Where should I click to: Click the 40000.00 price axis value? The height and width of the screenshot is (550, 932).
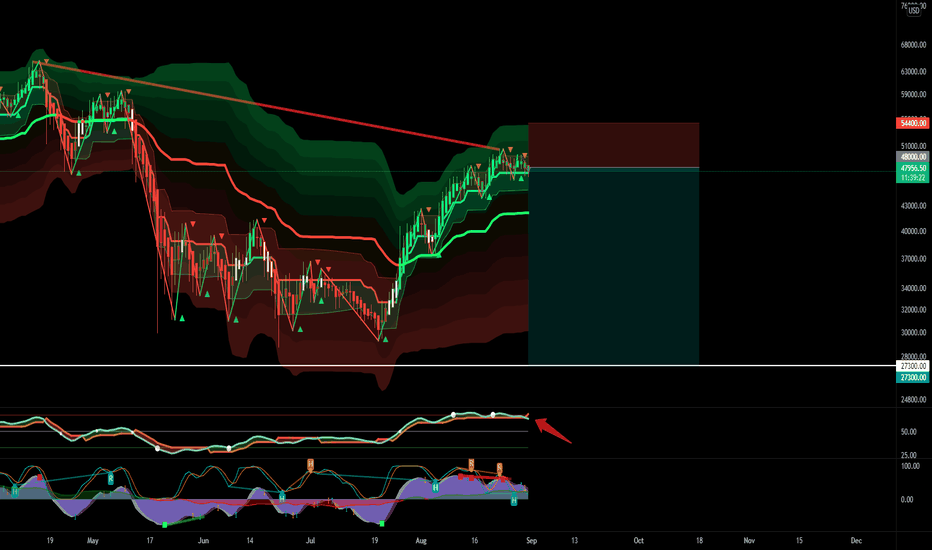click(x=913, y=231)
